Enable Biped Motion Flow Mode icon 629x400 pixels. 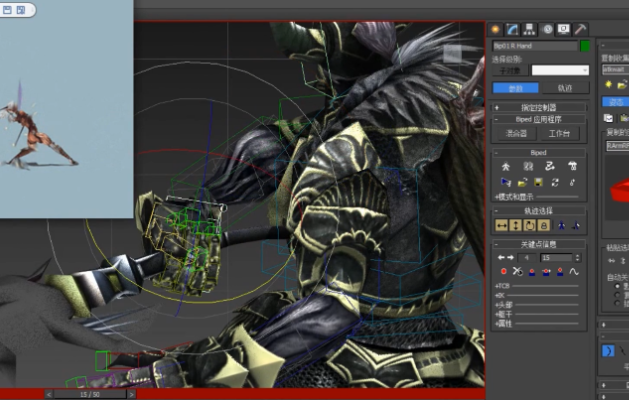click(x=550, y=166)
